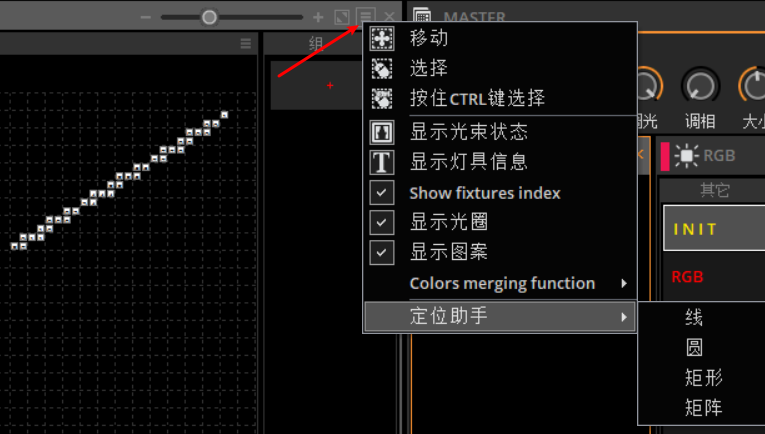
Task: Toggle the 显示光圈 checkbox
Action: click(382, 222)
